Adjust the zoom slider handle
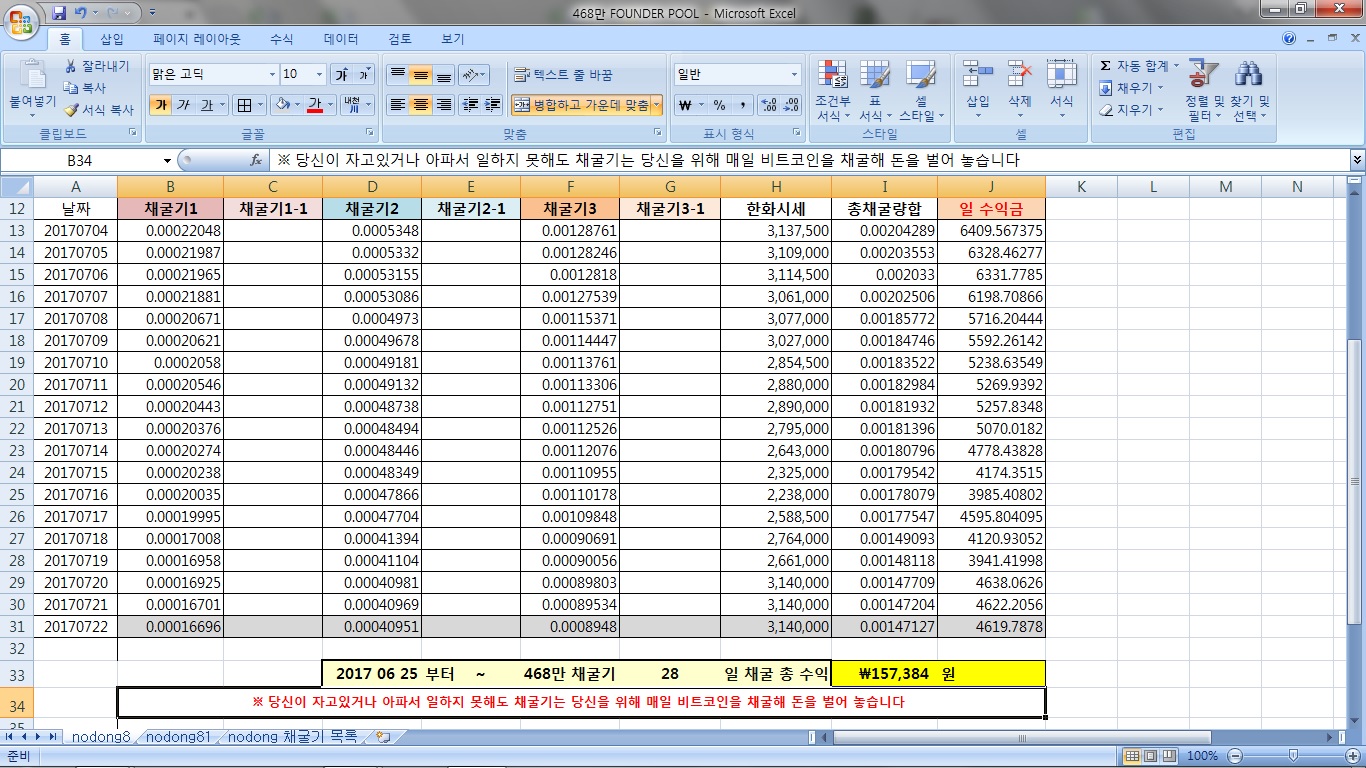Screen dimensions: 1366x768 tap(1293, 756)
